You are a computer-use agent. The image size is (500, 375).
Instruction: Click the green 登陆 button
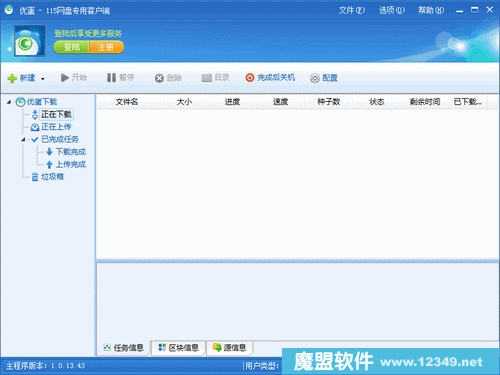point(71,47)
